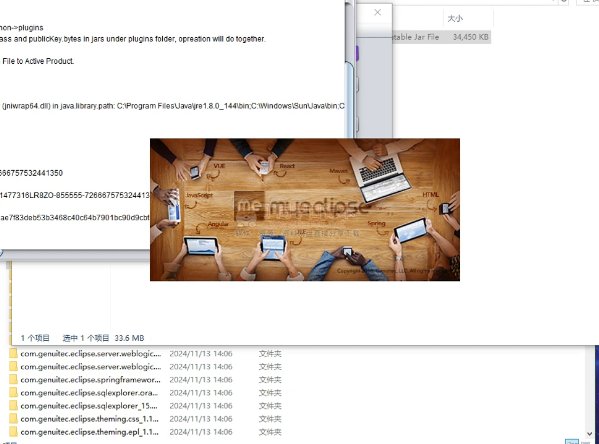Click 选中 1 个项目 33.6 MB status text

pos(103,338)
